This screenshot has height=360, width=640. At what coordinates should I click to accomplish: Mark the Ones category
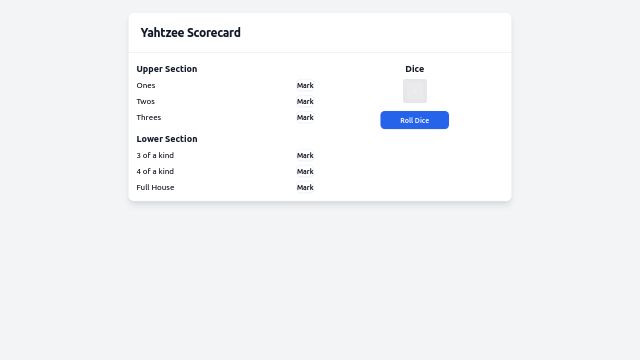click(305, 85)
